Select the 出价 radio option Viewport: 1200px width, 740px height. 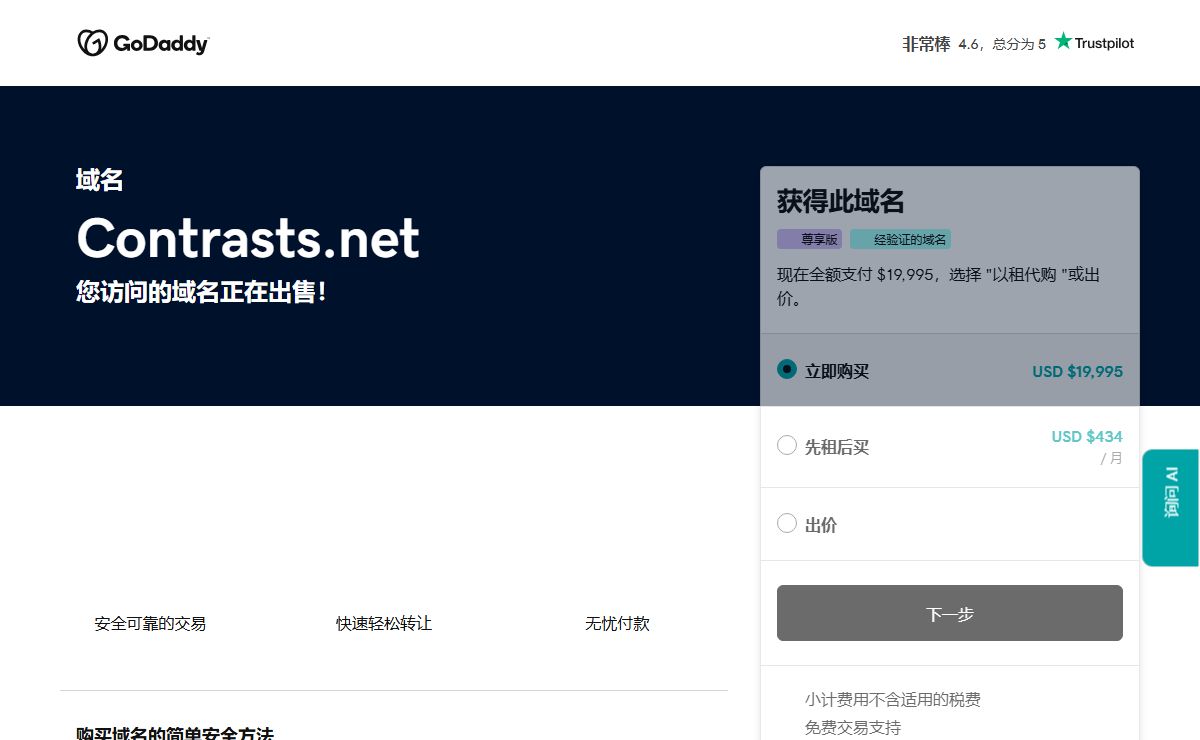click(x=787, y=523)
